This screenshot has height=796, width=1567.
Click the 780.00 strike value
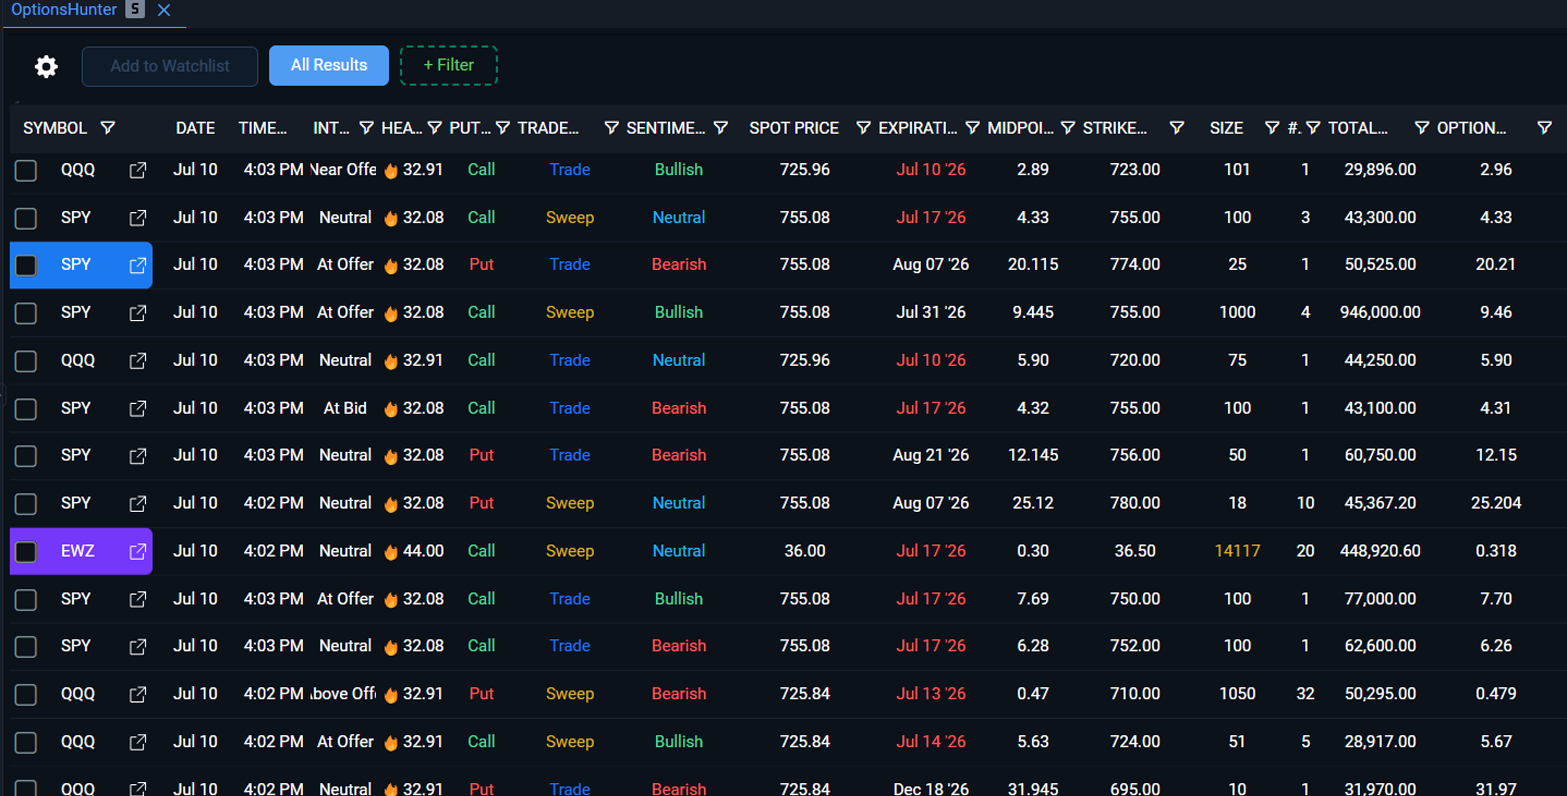click(x=1135, y=504)
